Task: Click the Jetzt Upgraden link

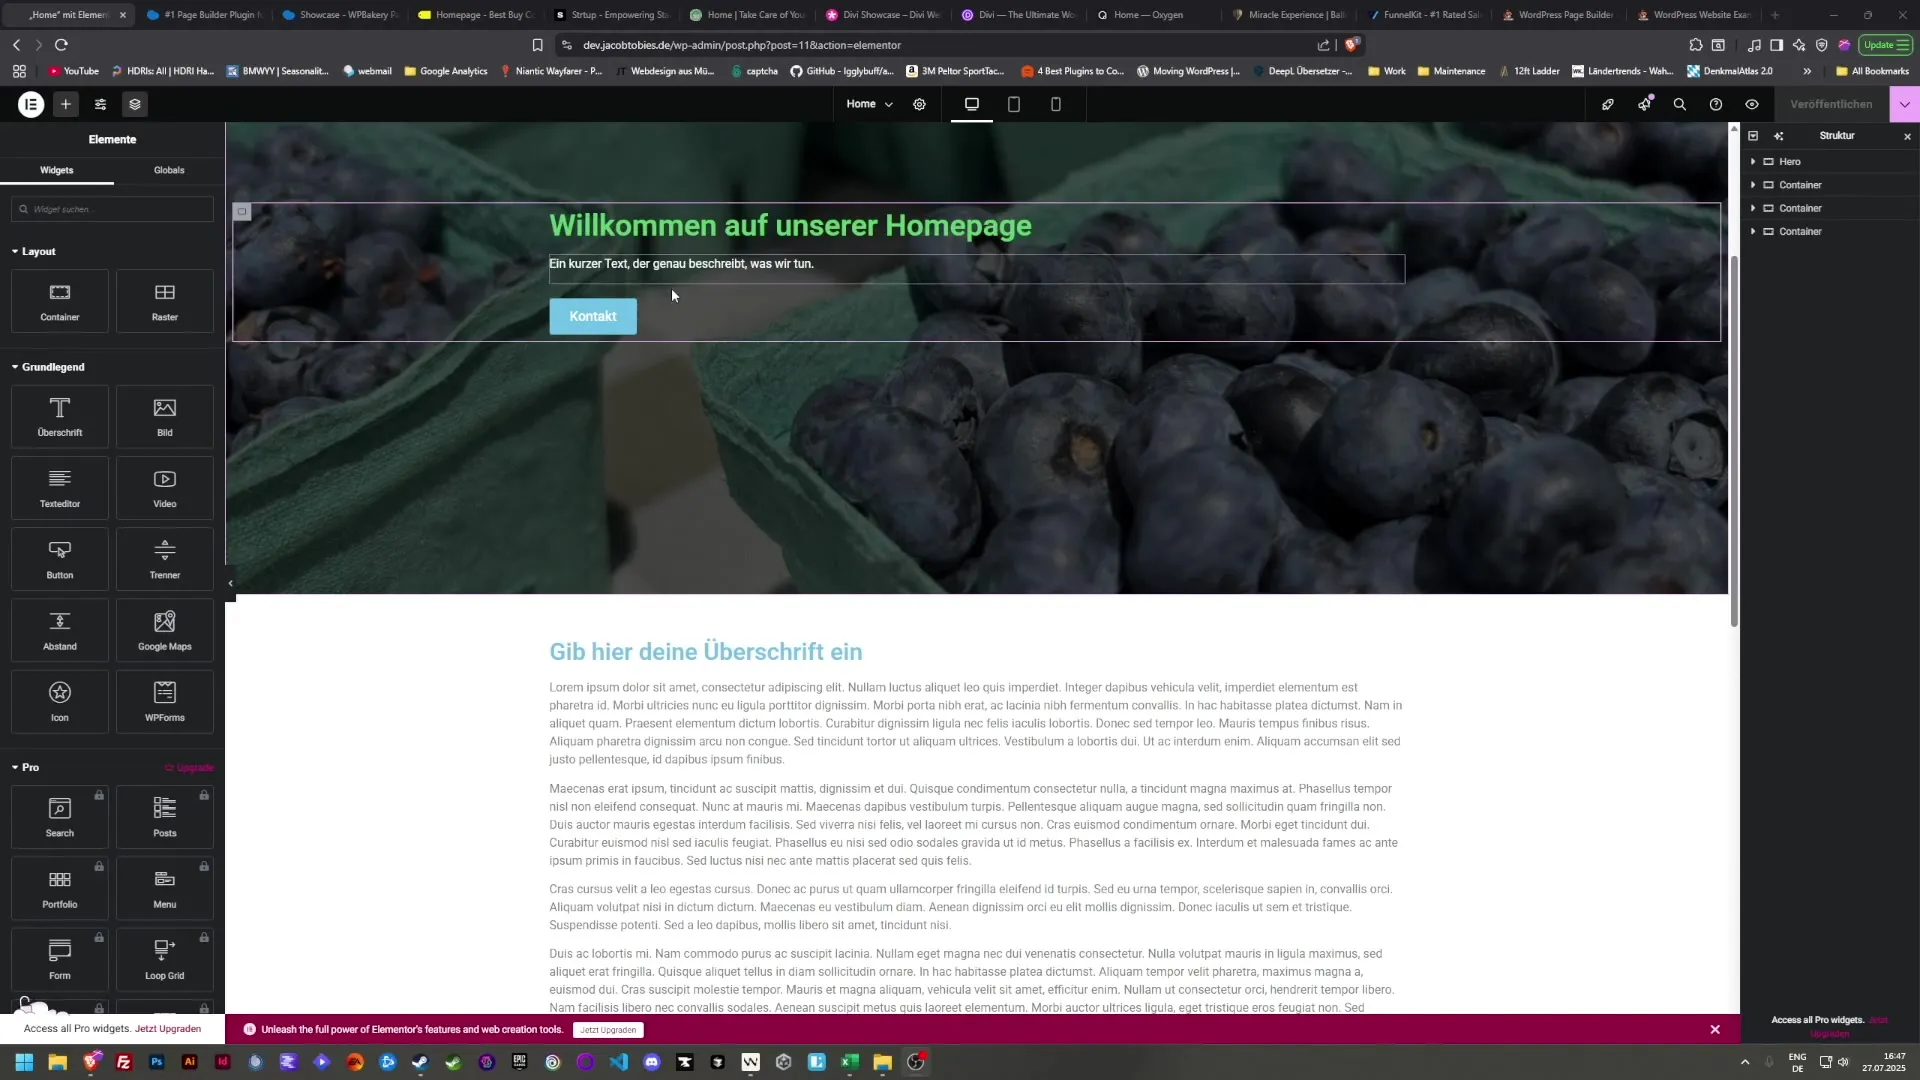Action: coord(168,1028)
